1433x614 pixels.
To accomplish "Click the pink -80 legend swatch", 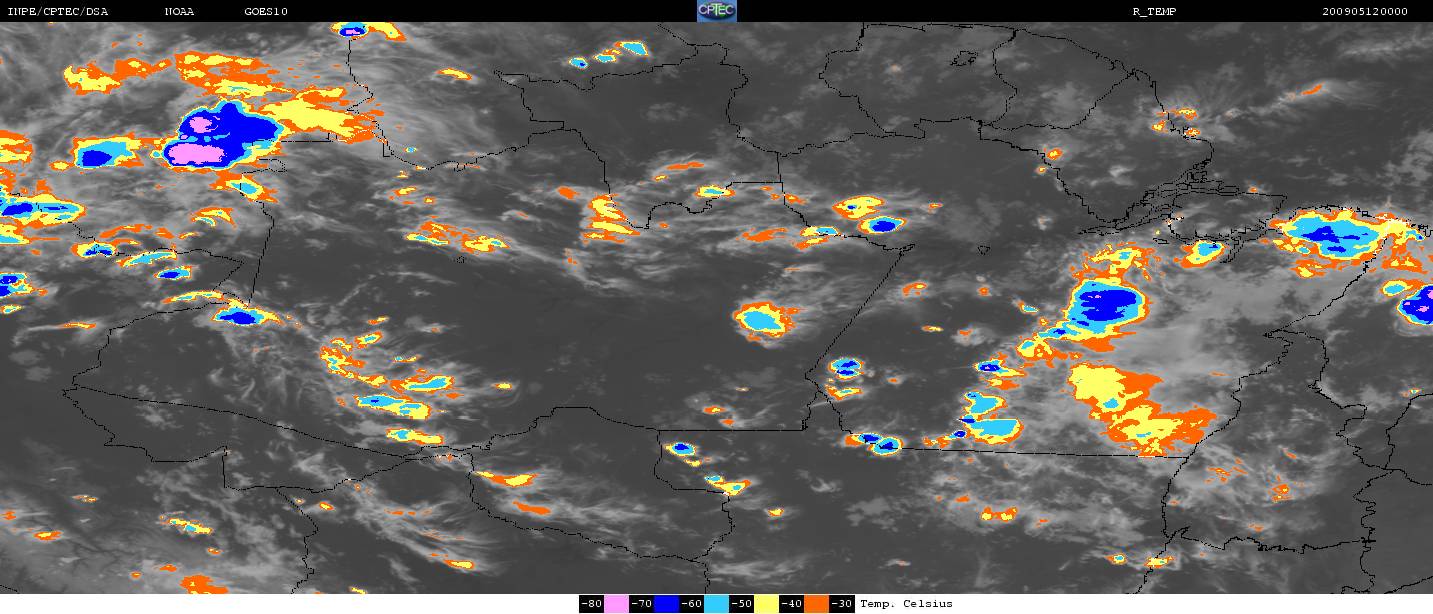I will coord(616,604).
